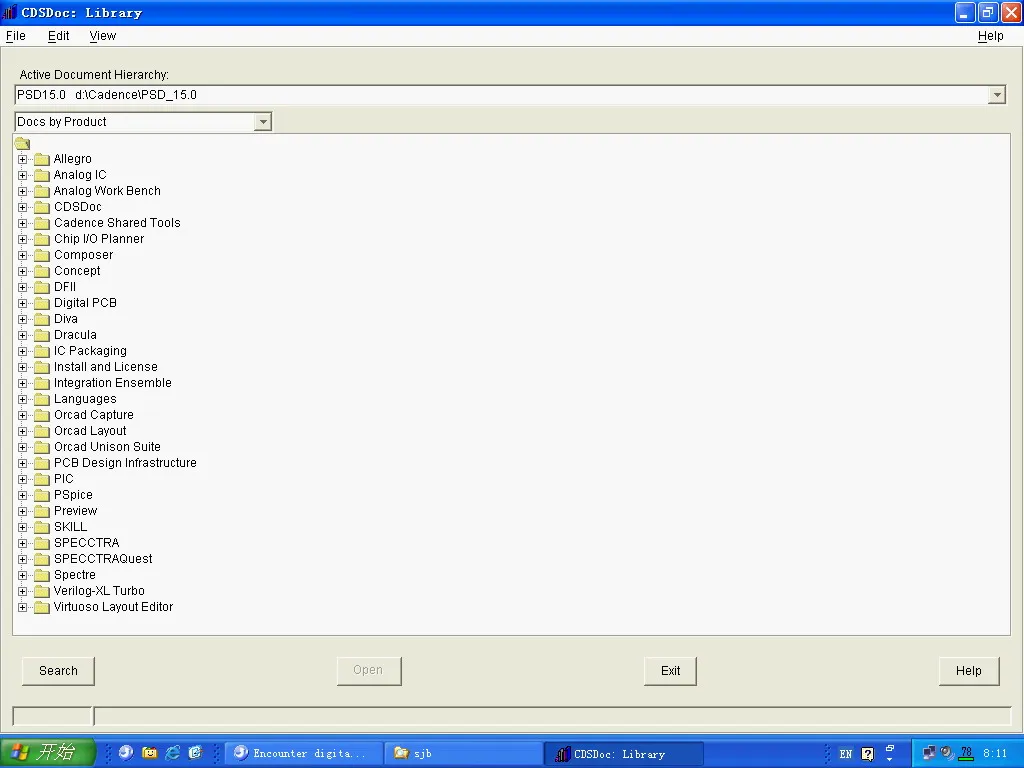This screenshot has width=1024, height=768.
Task: Click the root folder icon atop the tree
Action: (22, 143)
